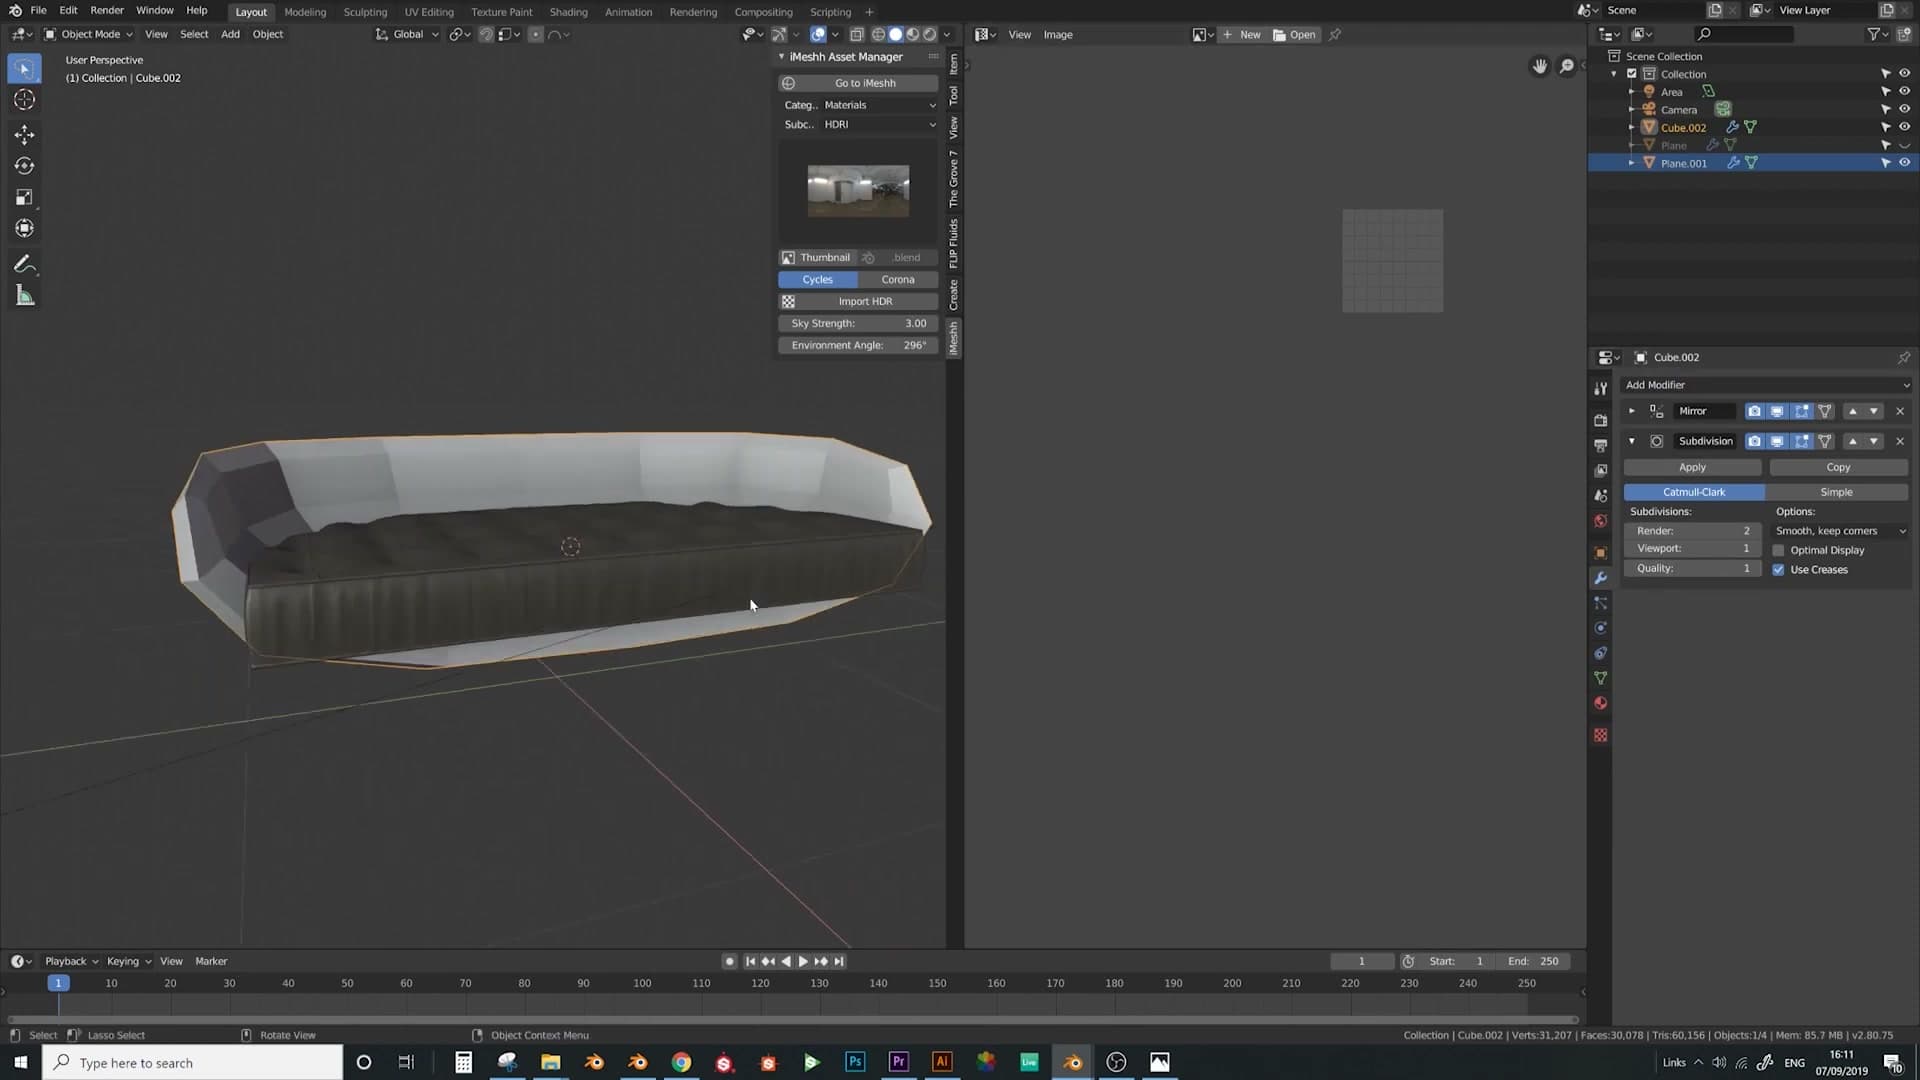The height and width of the screenshot is (1080, 1920).
Task: Open the Render menu
Action: (x=107, y=11)
